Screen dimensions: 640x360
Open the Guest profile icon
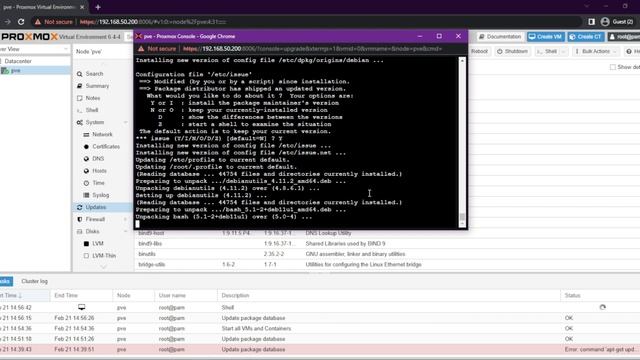(605, 22)
